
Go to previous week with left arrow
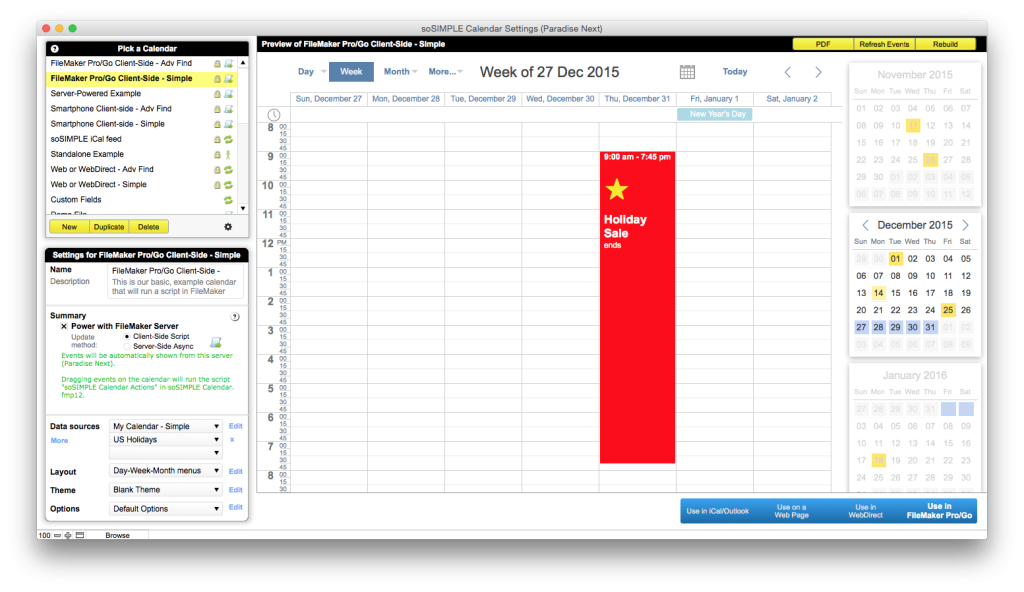[x=787, y=72]
